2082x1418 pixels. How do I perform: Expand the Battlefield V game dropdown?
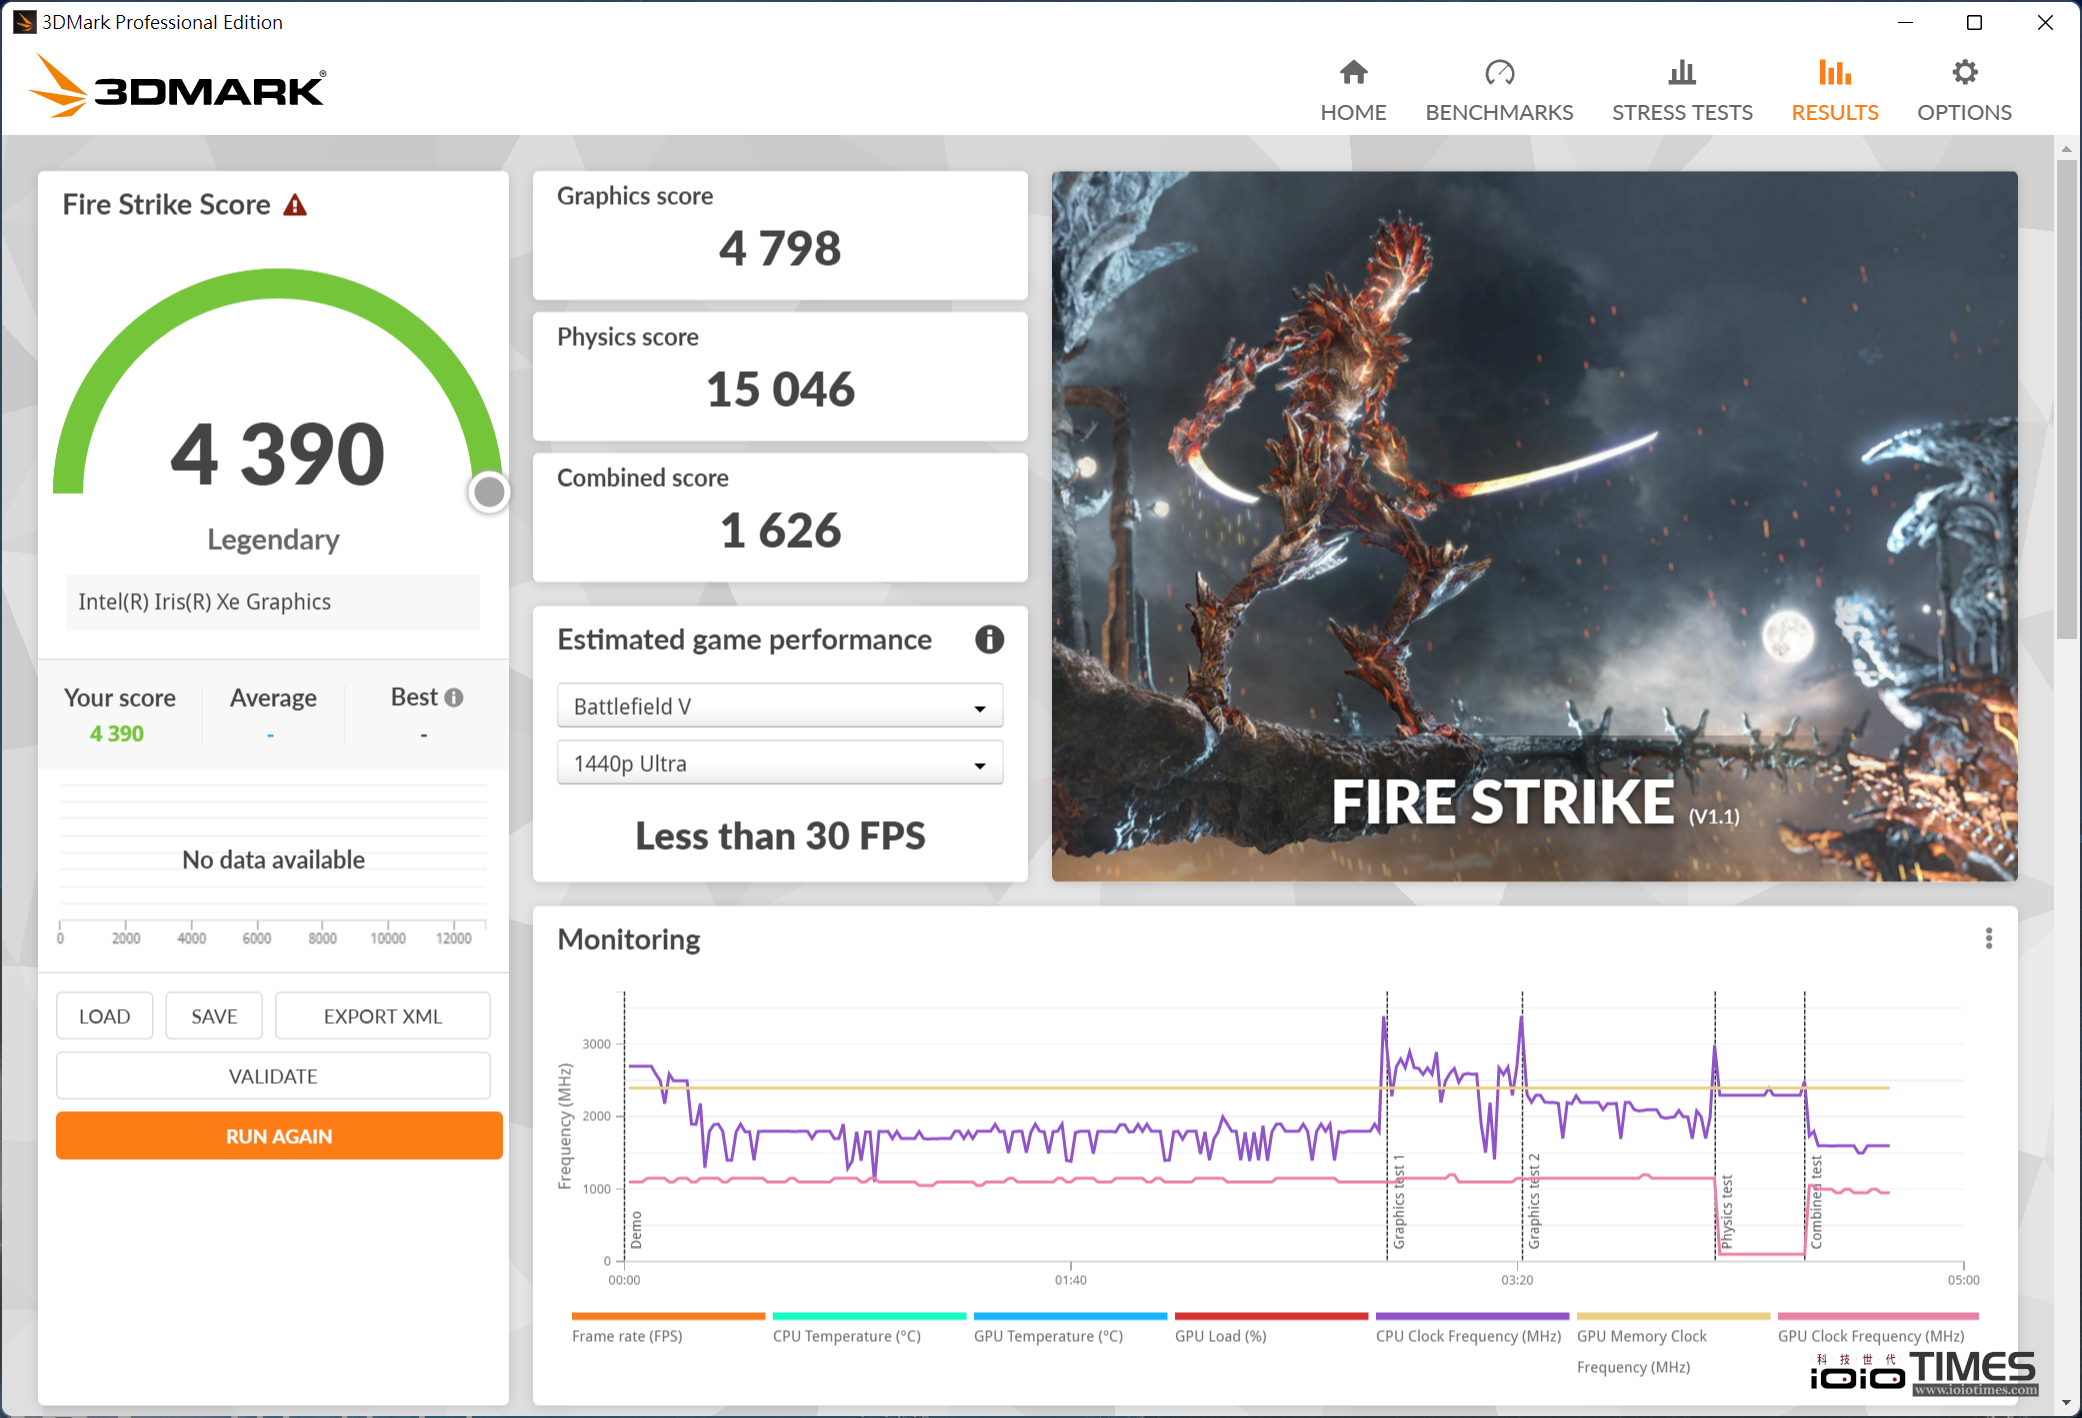coord(981,706)
